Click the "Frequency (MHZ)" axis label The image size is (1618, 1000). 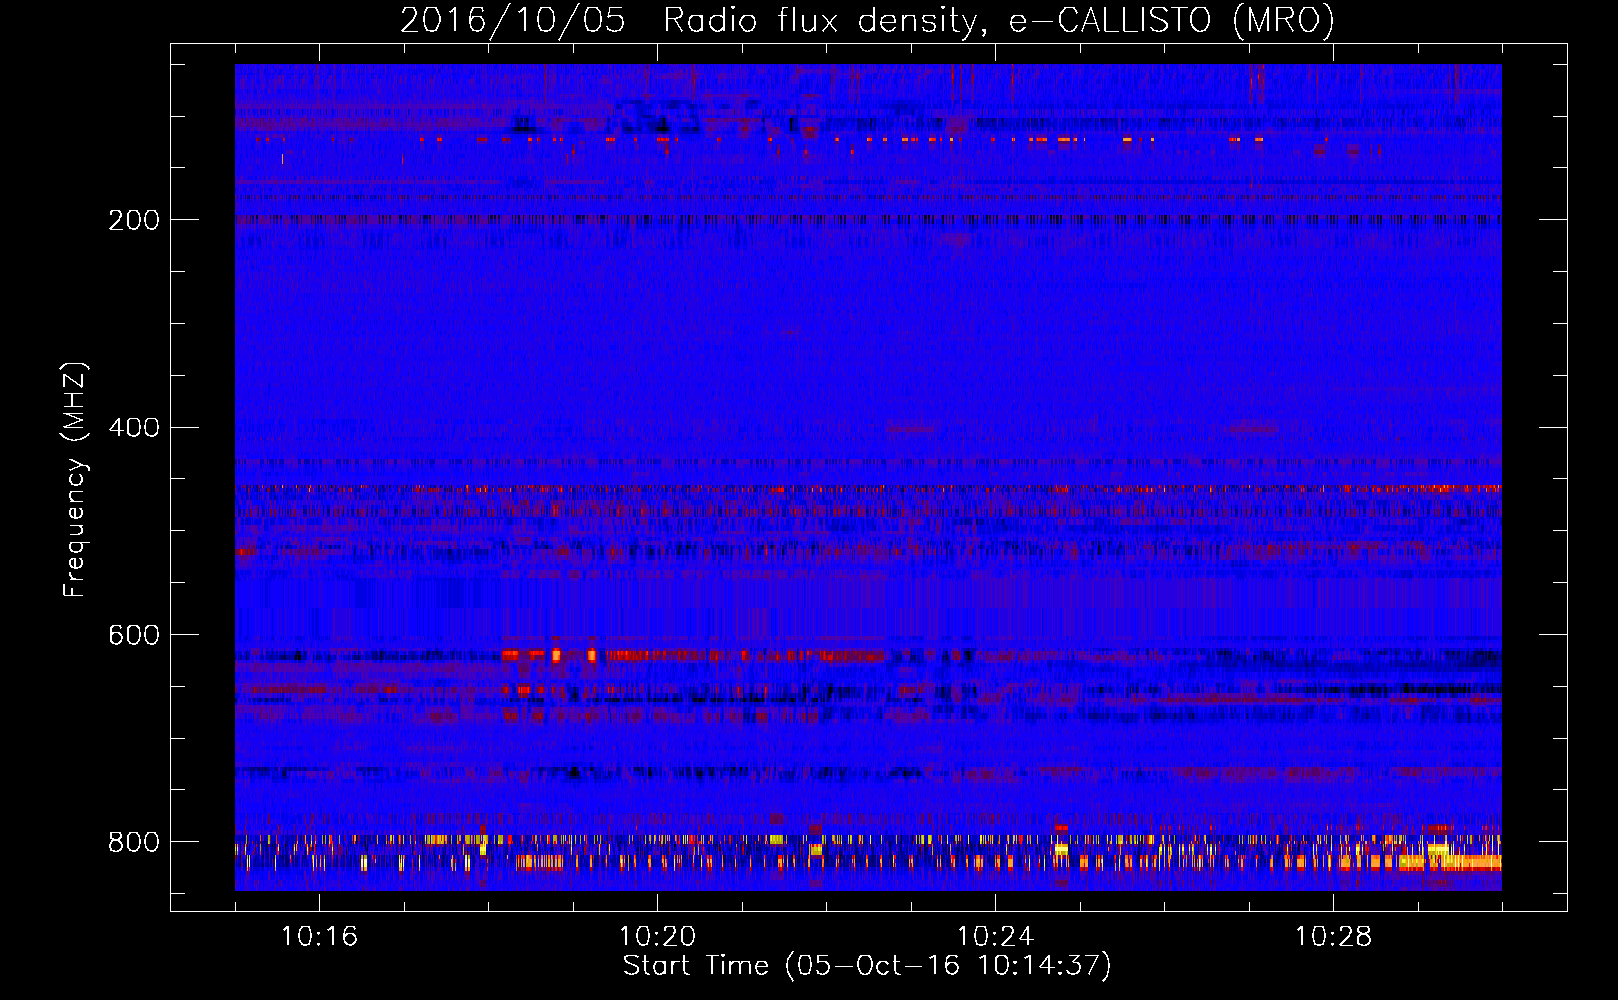click(75, 479)
